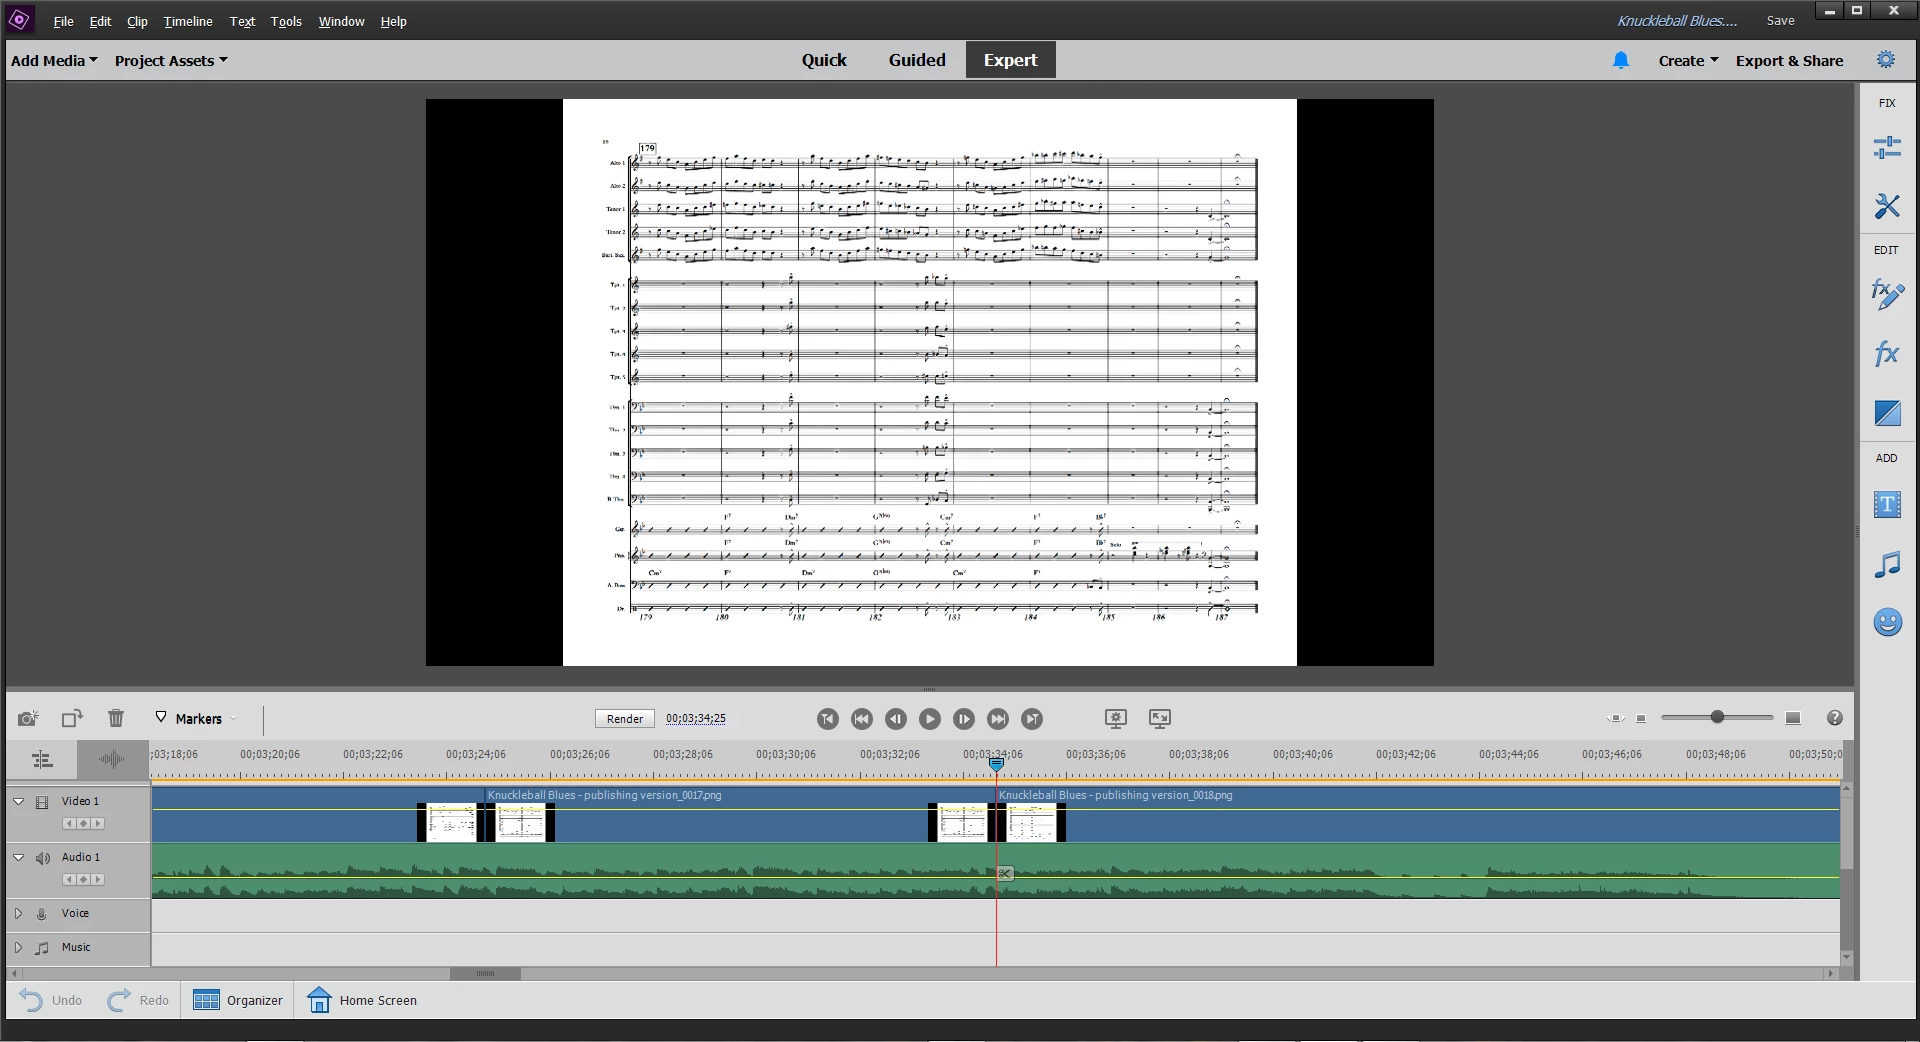
Task: Step forward one frame
Action: point(964,719)
